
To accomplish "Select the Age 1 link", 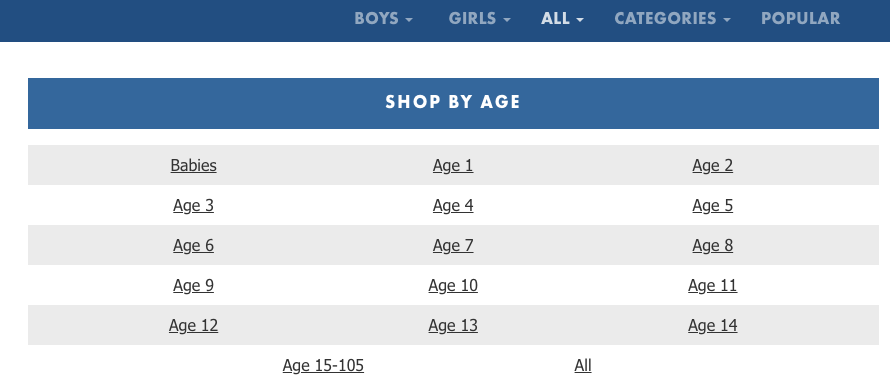I will coord(453,166).
